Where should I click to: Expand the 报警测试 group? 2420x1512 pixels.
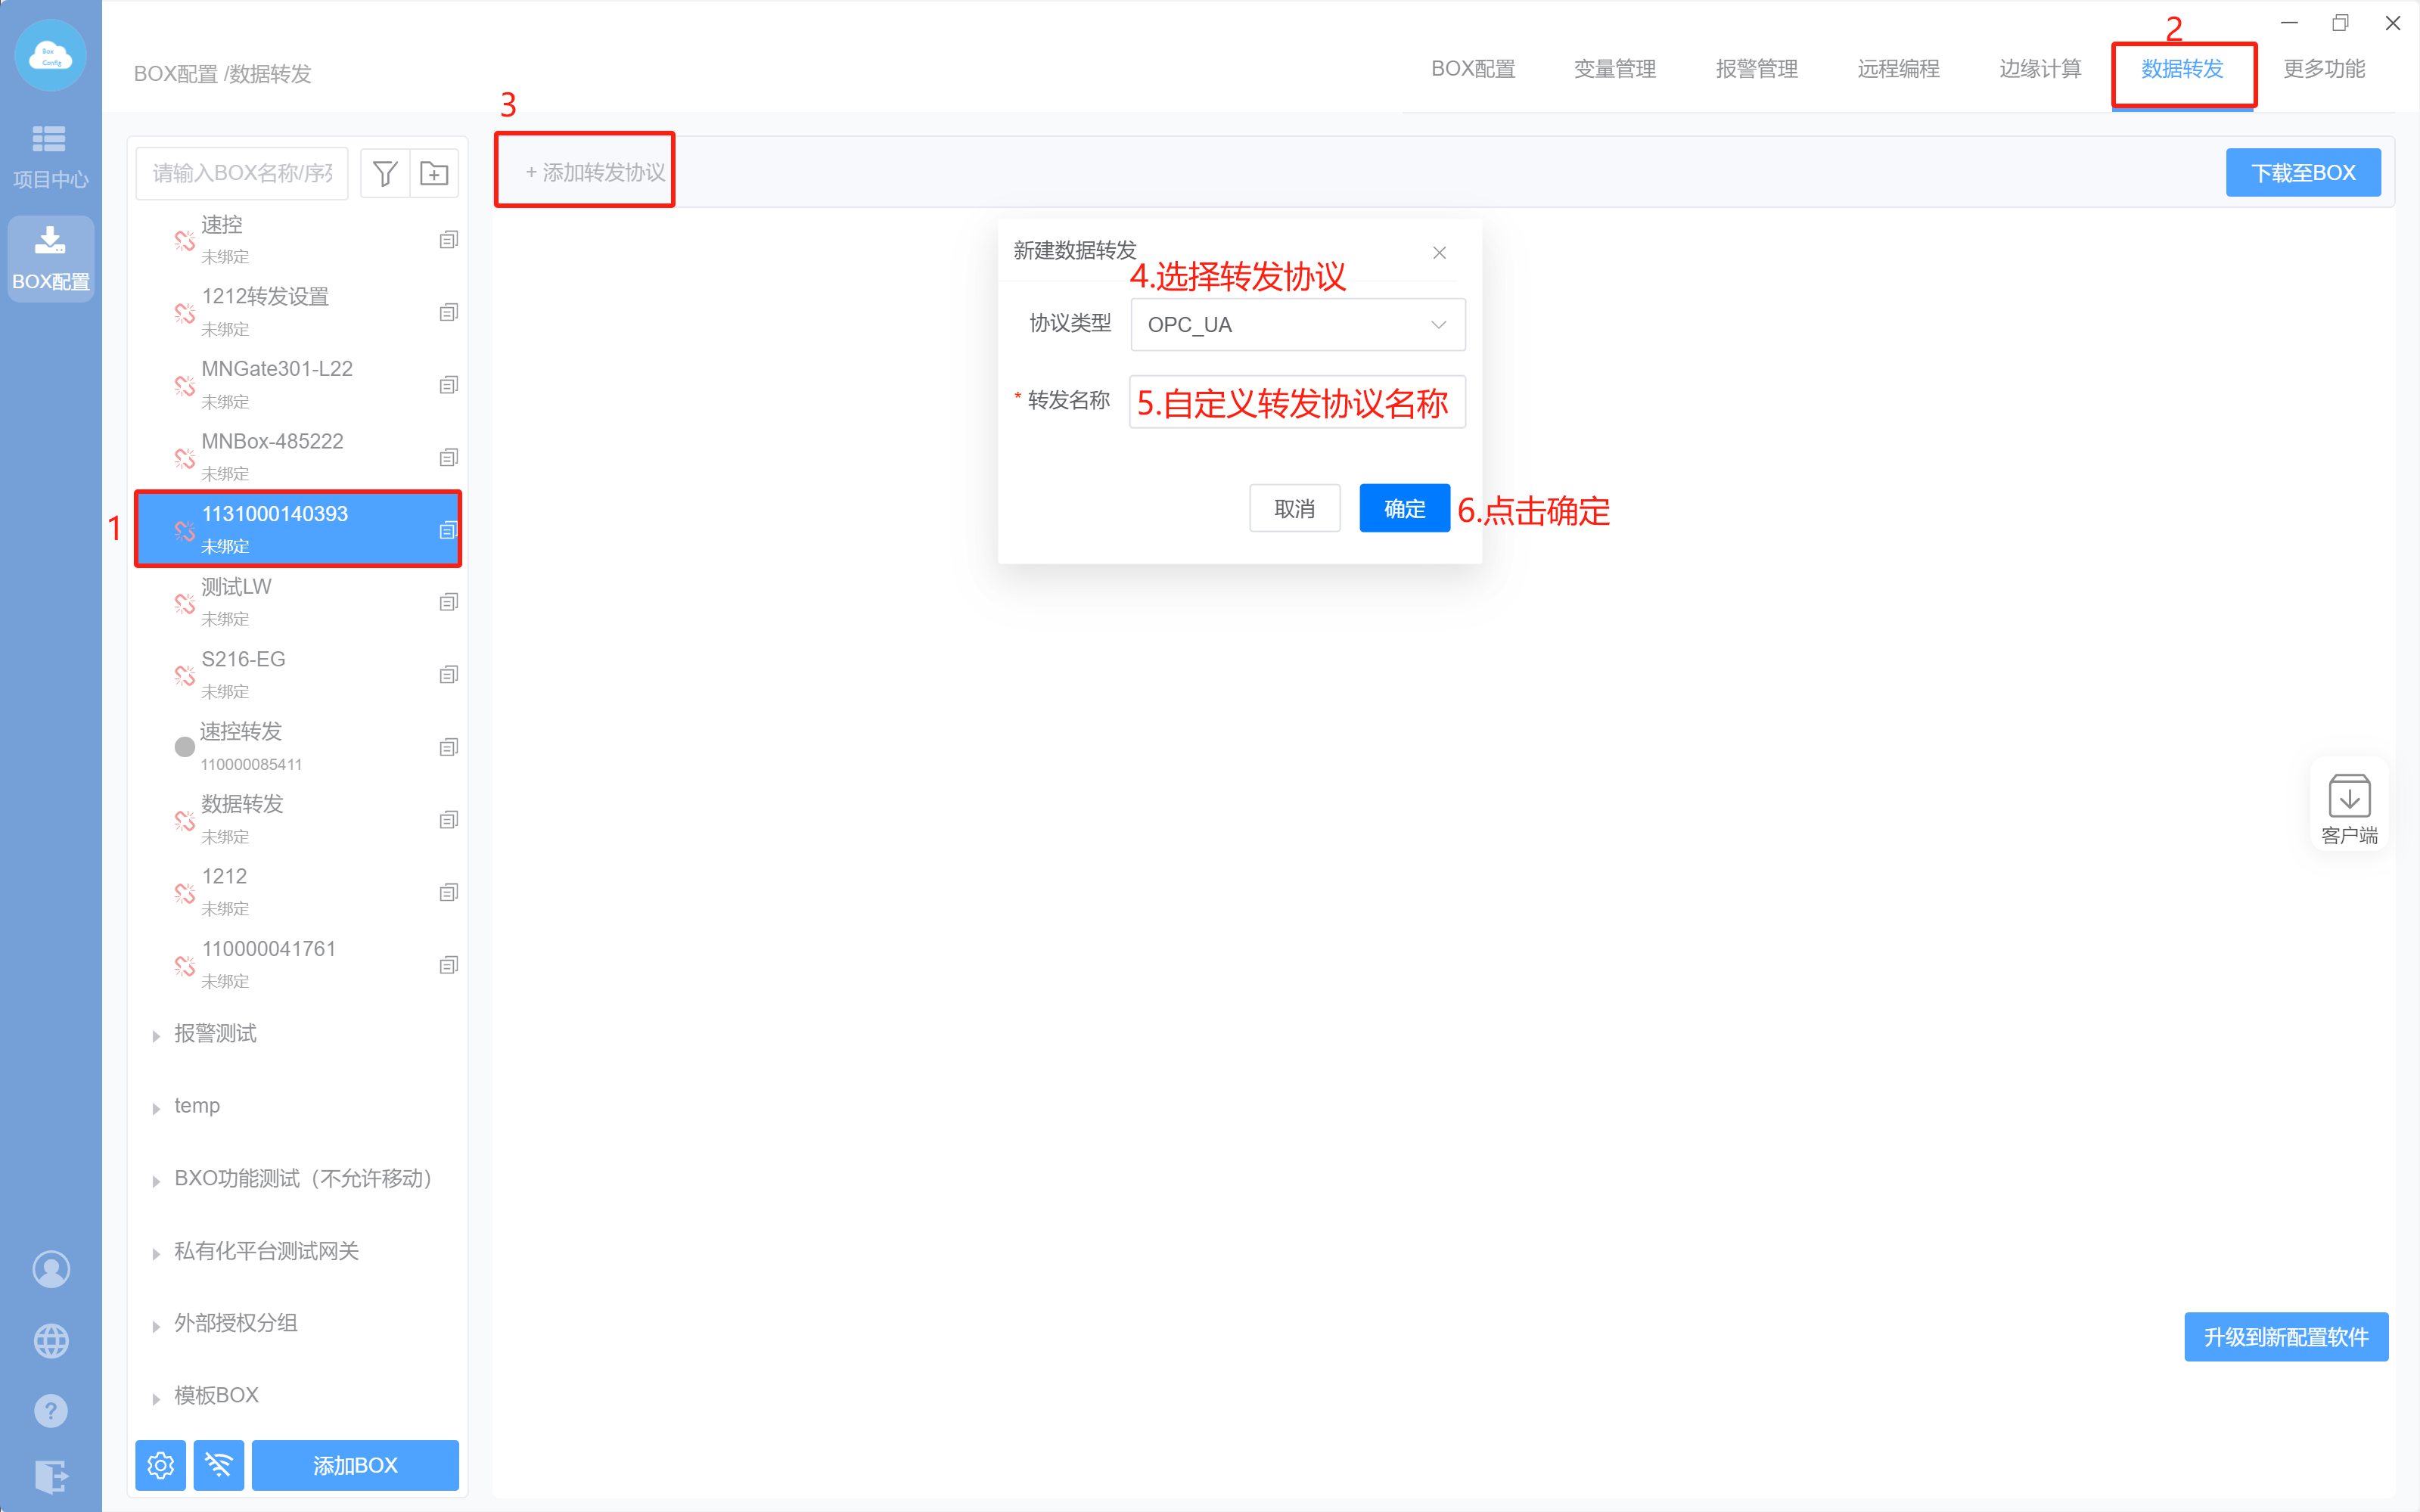(156, 1035)
